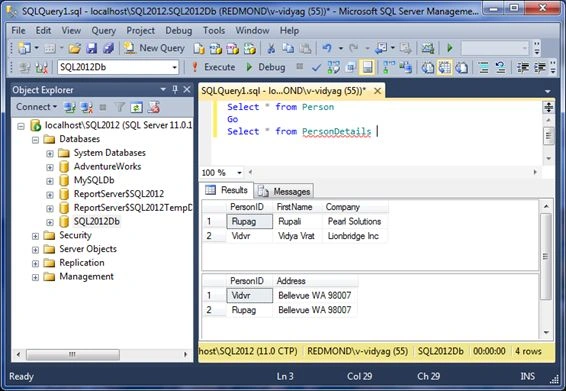The width and height of the screenshot is (566, 391).
Task: Select the Lionbridge Inc cell
Action: (354, 236)
